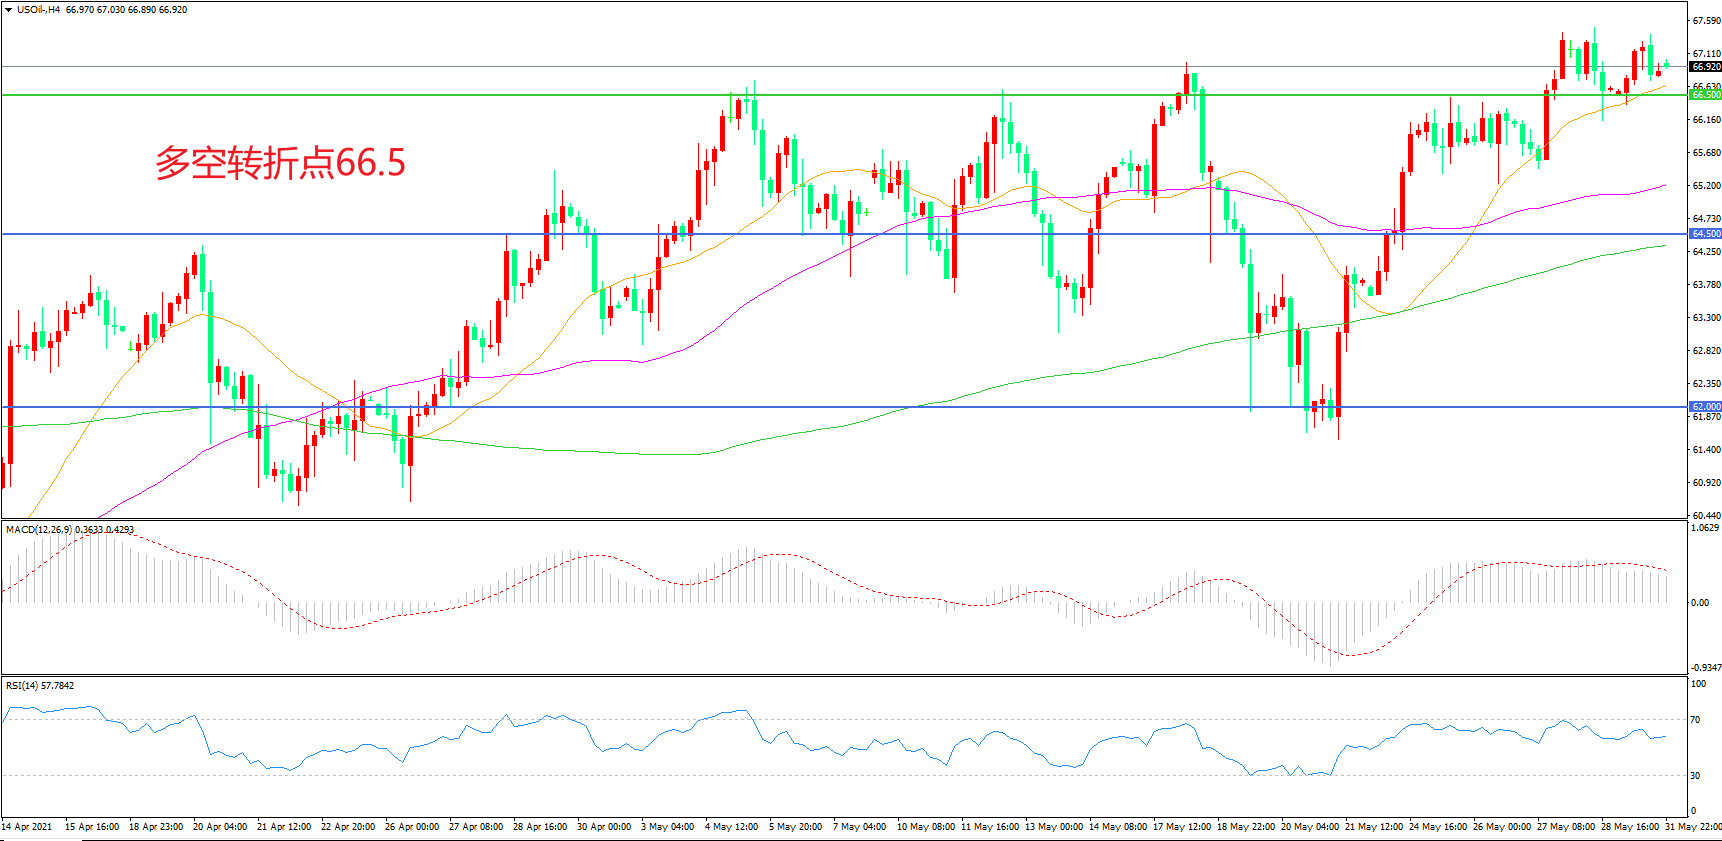Click the 65.200 value on price scale
The width and height of the screenshot is (1722, 841).
click(1706, 186)
